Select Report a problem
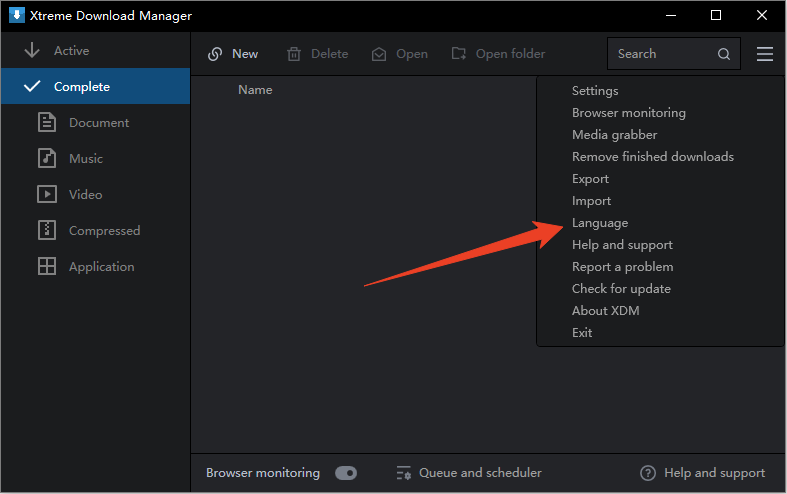 [622, 267]
